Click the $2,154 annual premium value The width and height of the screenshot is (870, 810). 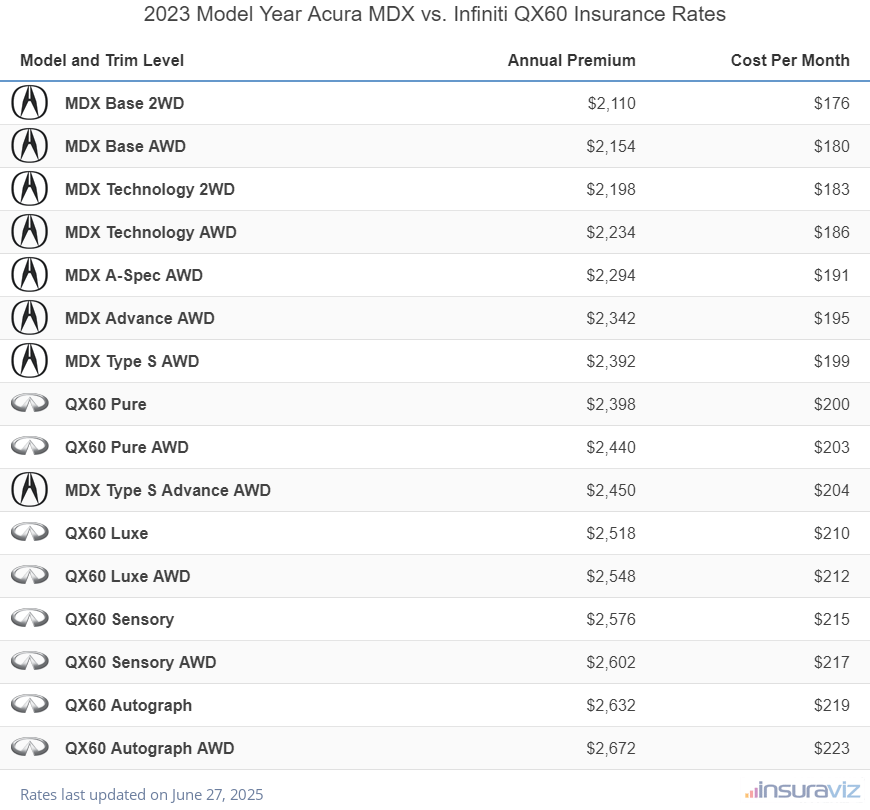click(x=611, y=146)
